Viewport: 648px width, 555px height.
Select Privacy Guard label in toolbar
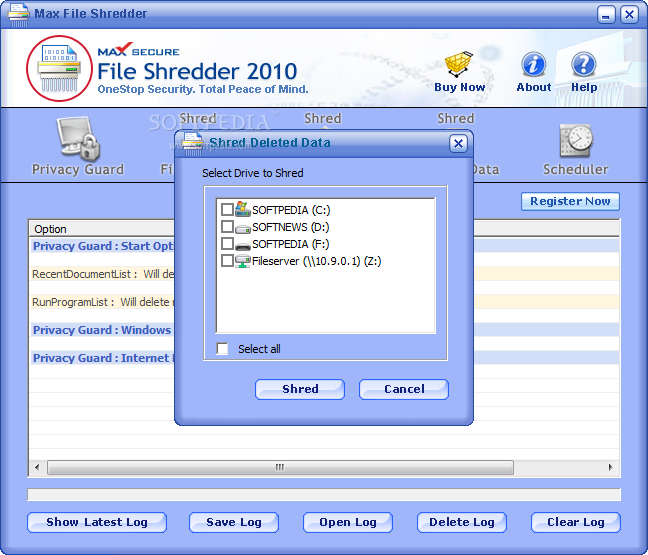(78, 169)
